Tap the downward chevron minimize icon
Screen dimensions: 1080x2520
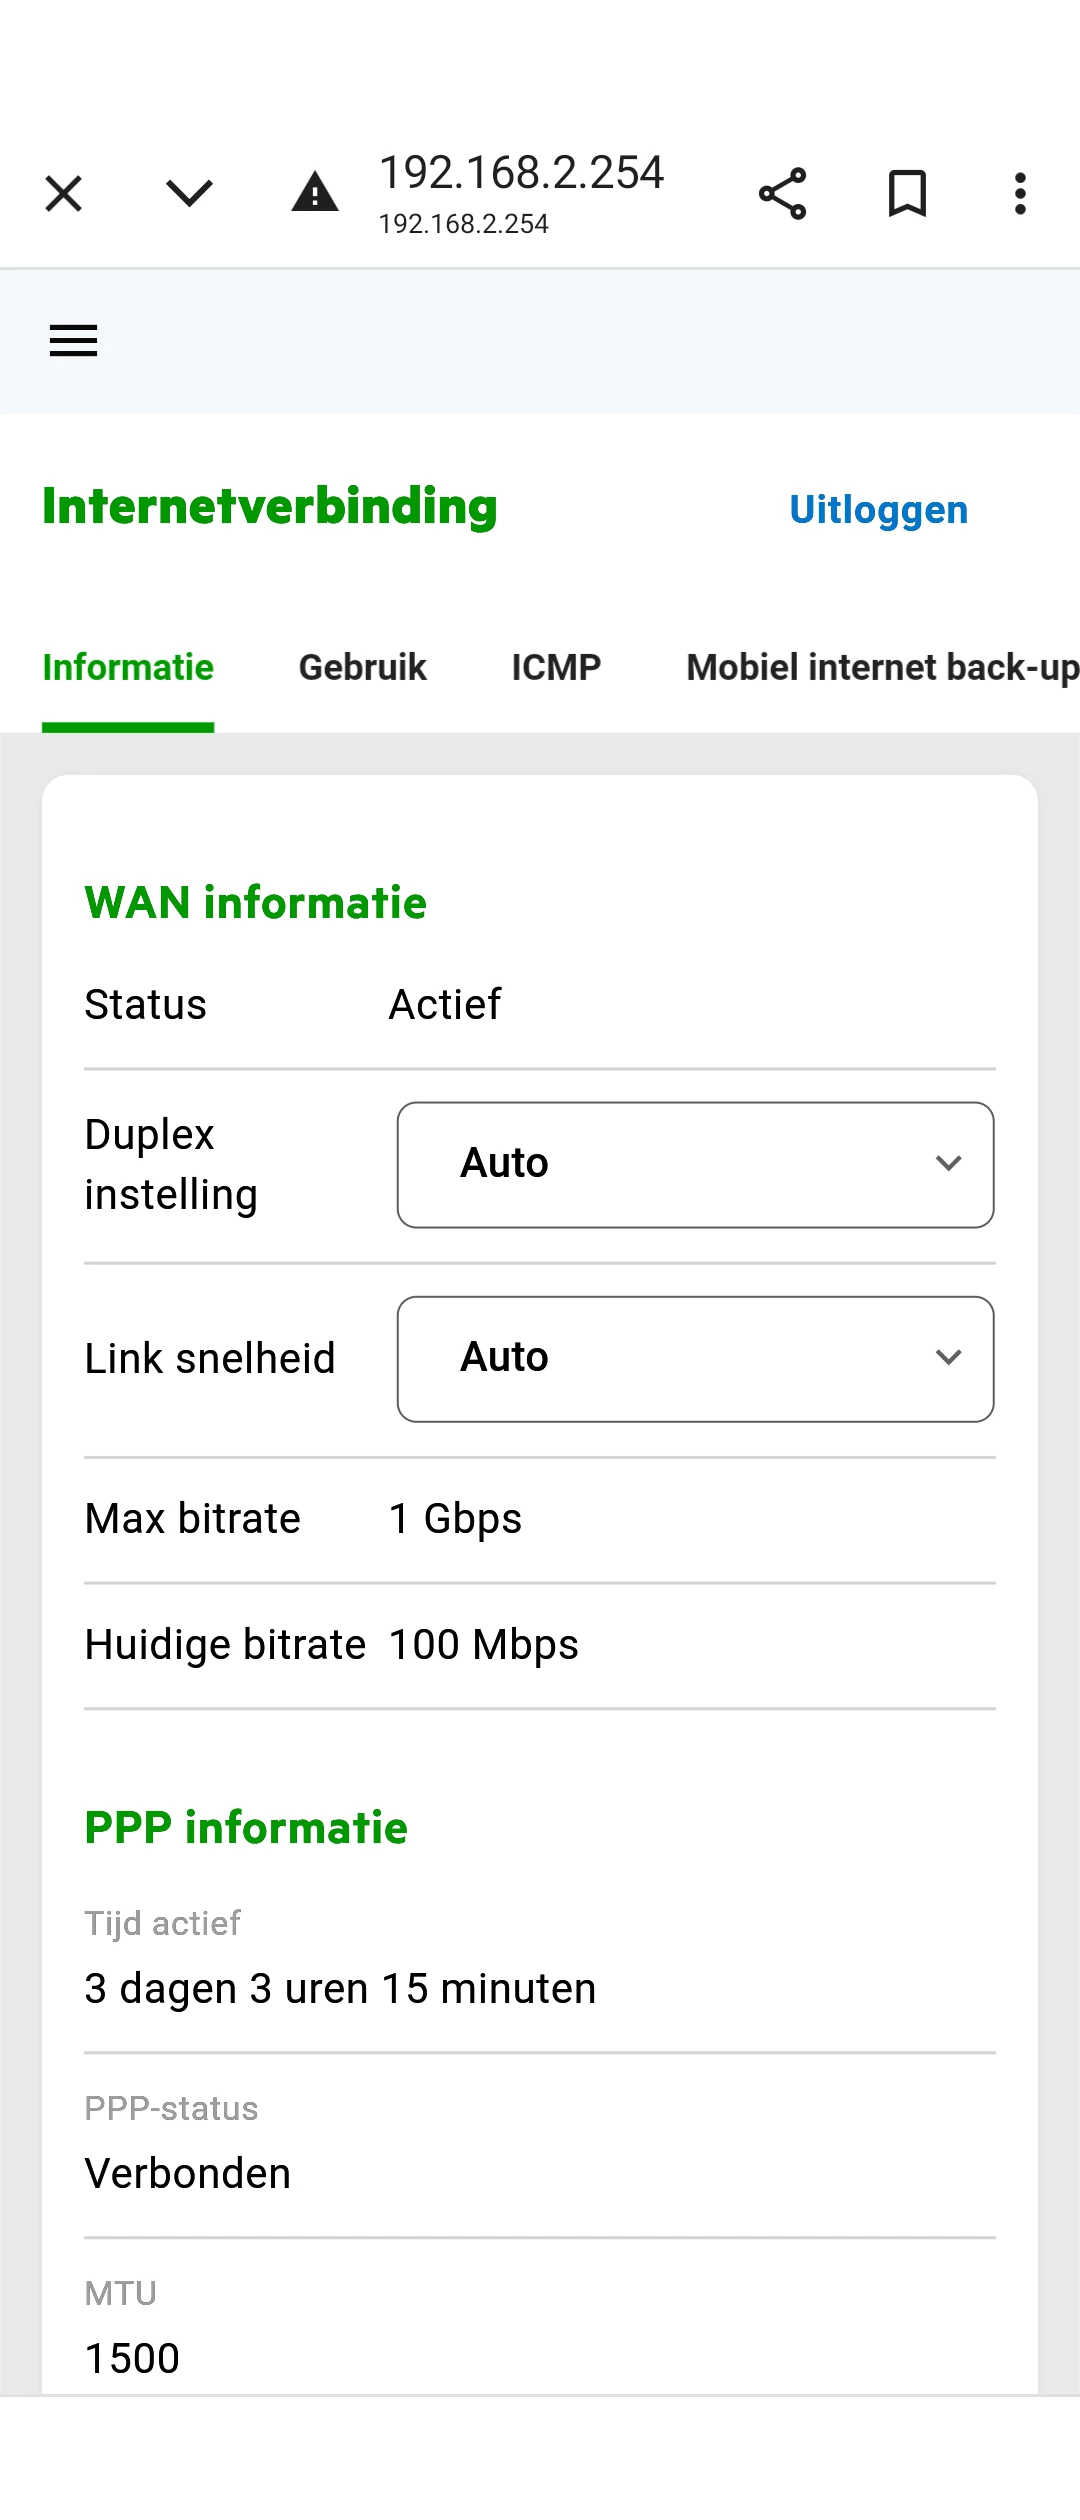tap(189, 193)
